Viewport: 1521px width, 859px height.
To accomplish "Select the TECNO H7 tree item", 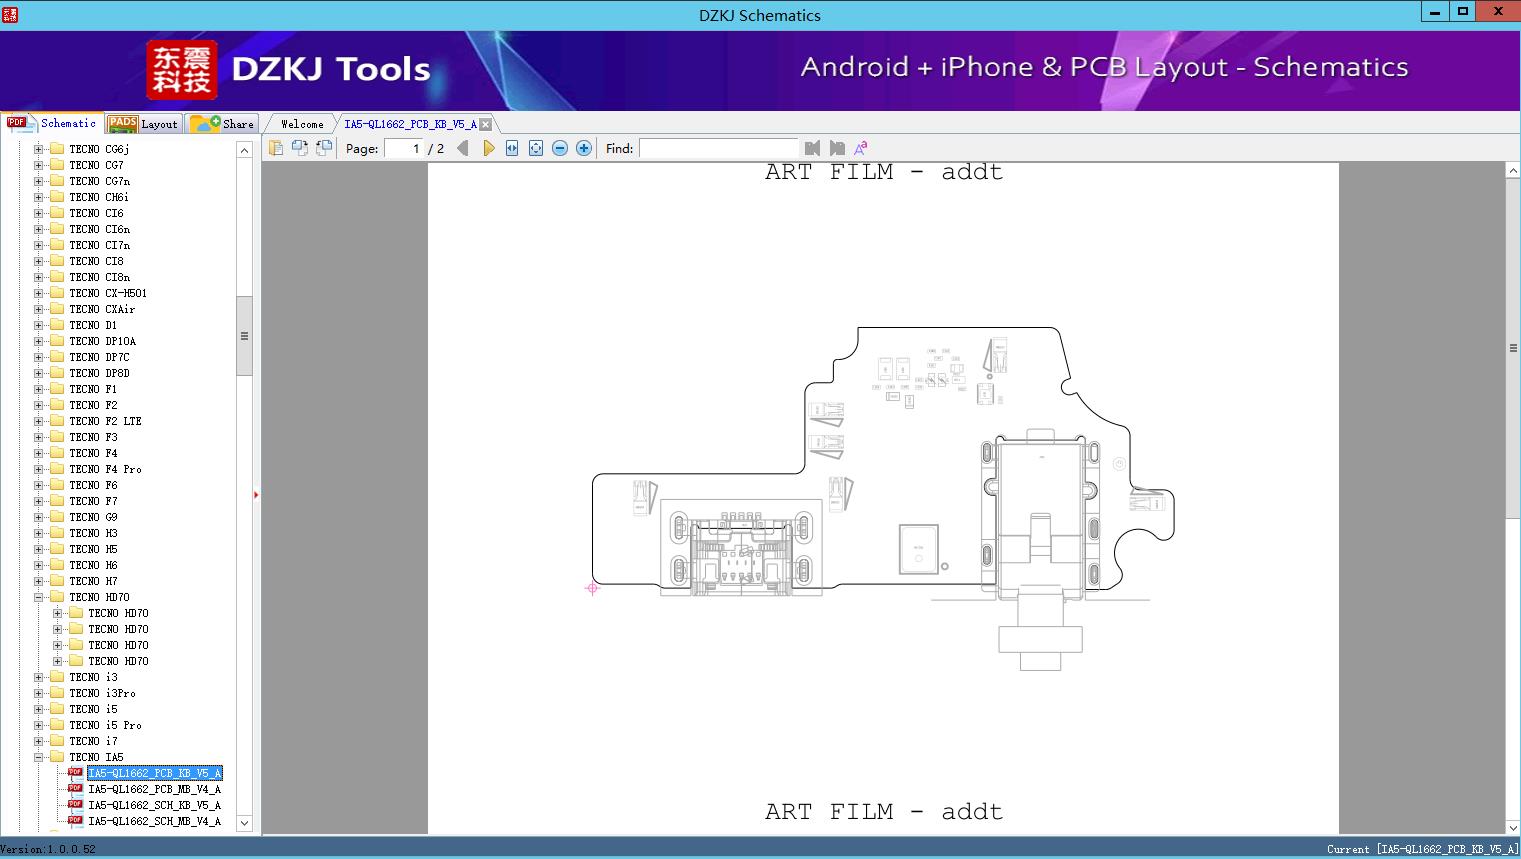I will (x=93, y=581).
